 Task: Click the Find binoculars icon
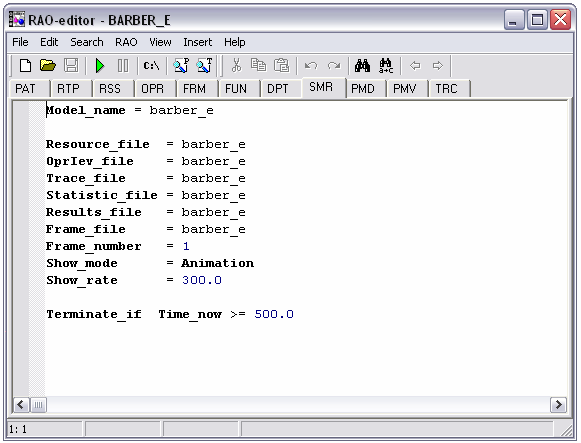pos(362,66)
